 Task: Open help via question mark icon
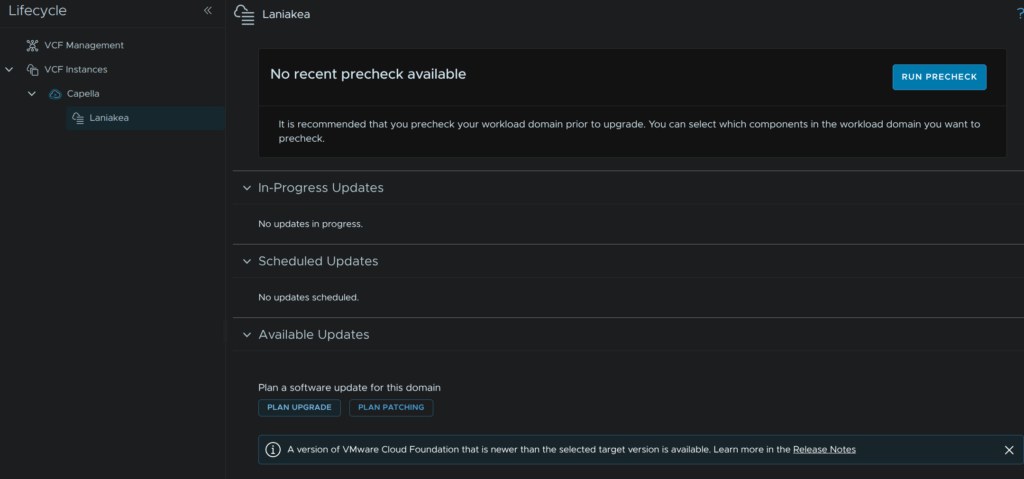tap(1019, 13)
